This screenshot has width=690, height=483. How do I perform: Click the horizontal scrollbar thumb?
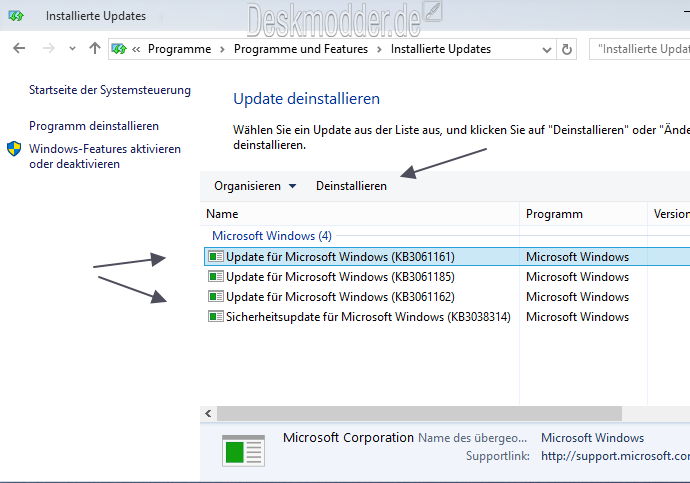(419, 413)
